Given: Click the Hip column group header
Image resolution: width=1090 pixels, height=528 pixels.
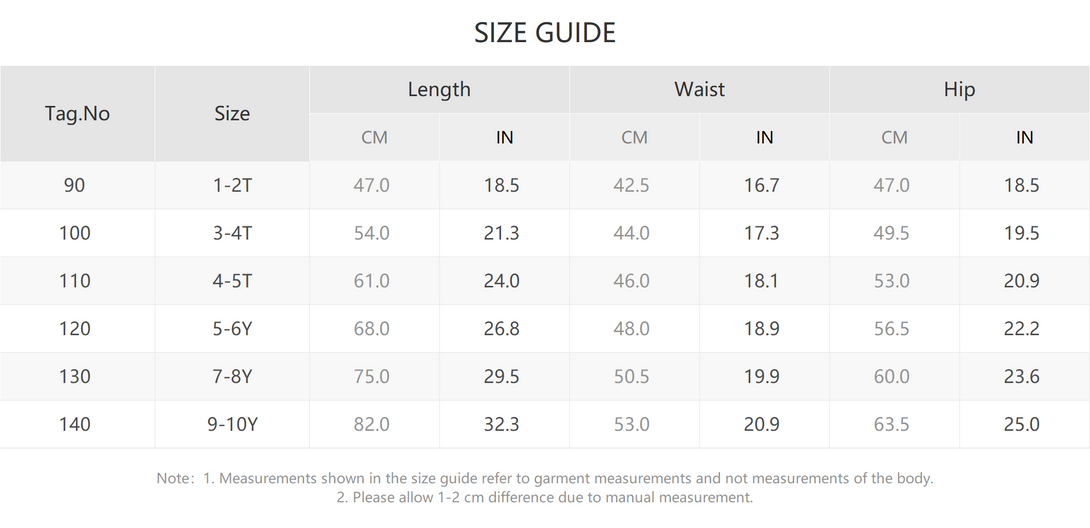Looking at the screenshot, I should (x=959, y=89).
